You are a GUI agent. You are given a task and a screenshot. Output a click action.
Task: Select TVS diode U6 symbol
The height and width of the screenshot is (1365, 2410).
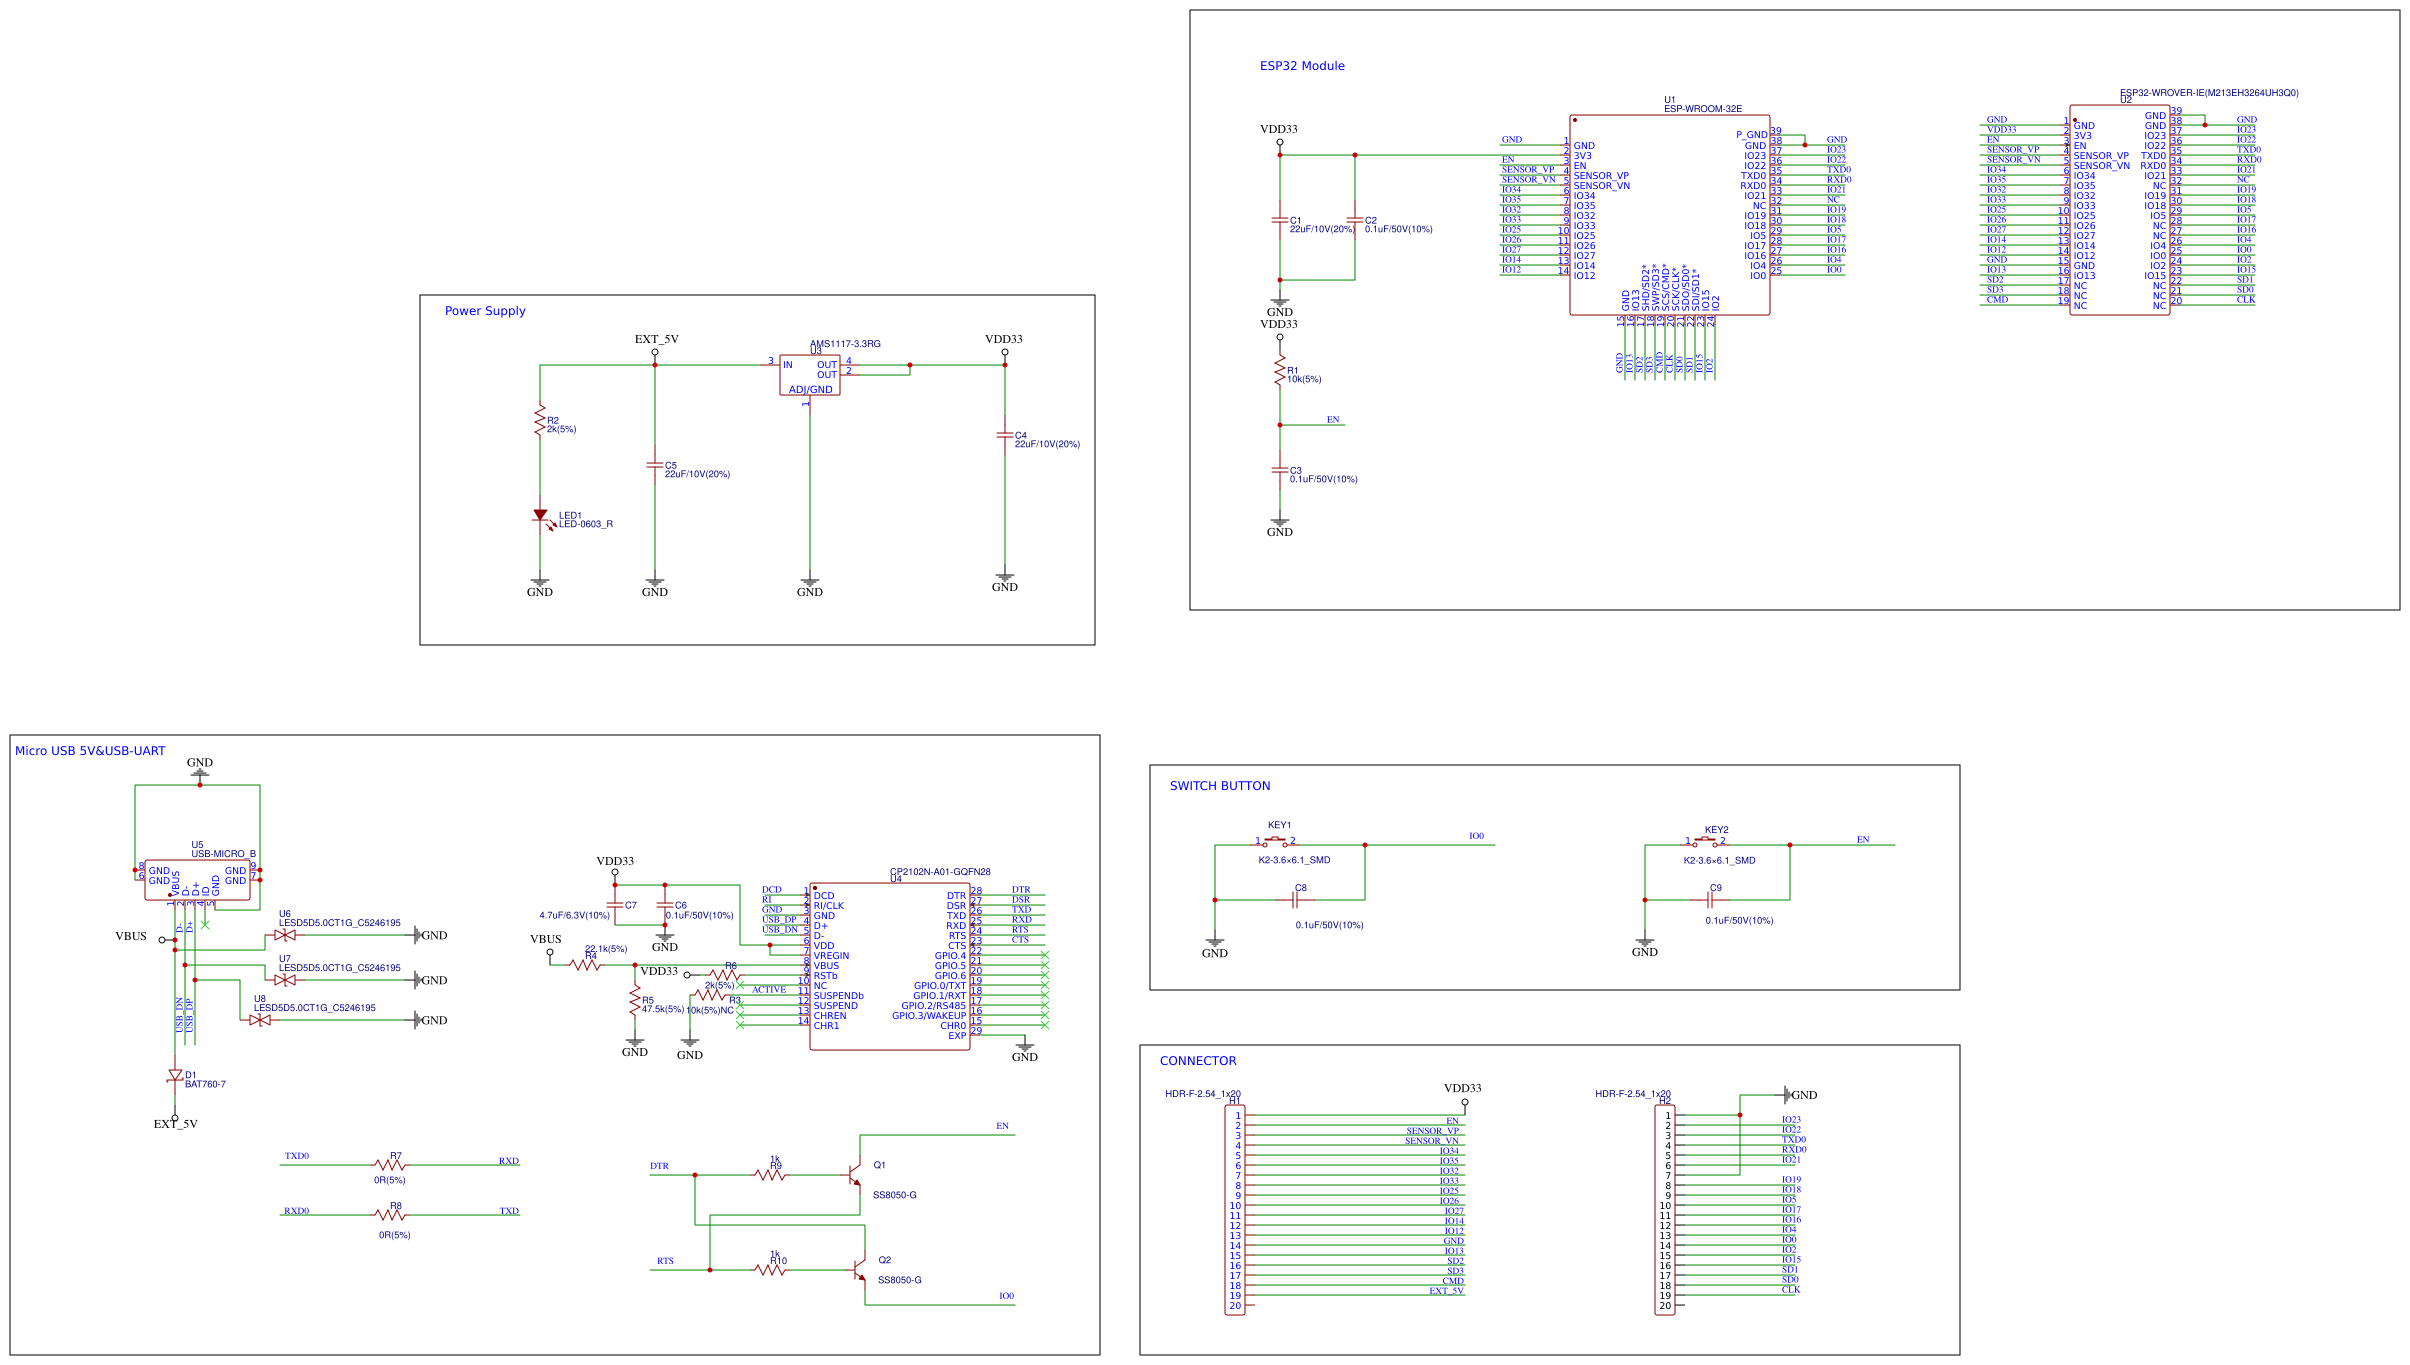[285, 935]
